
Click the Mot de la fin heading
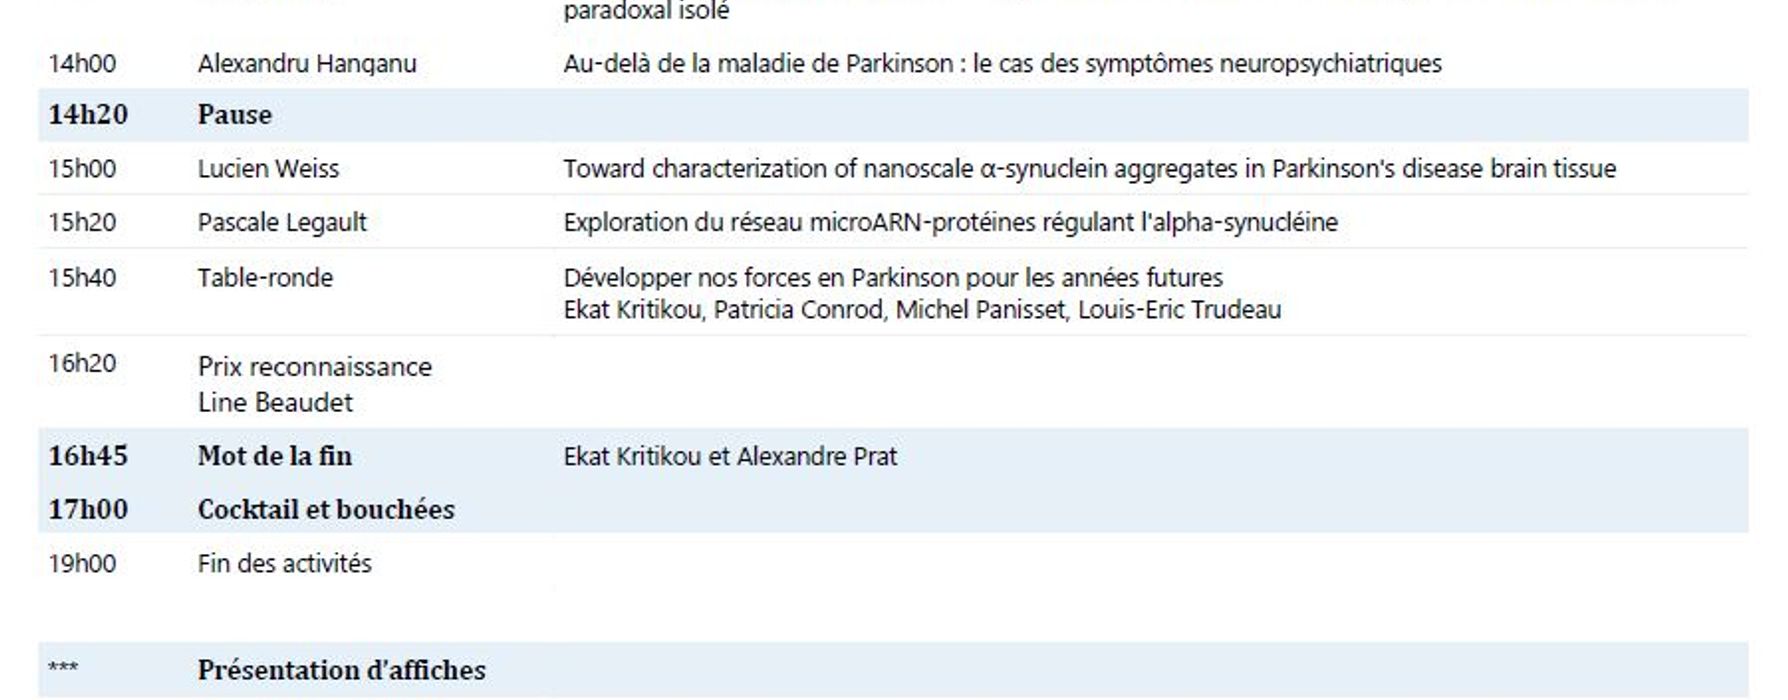tap(274, 457)
